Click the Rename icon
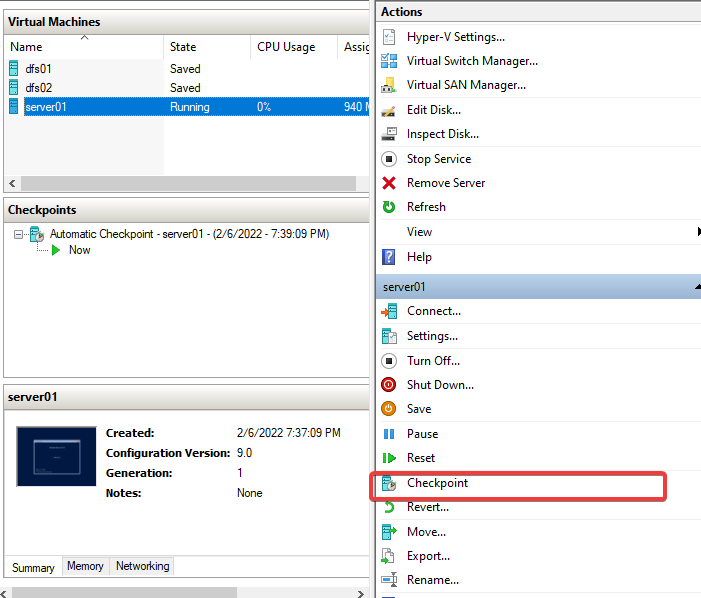 point(389,580)
